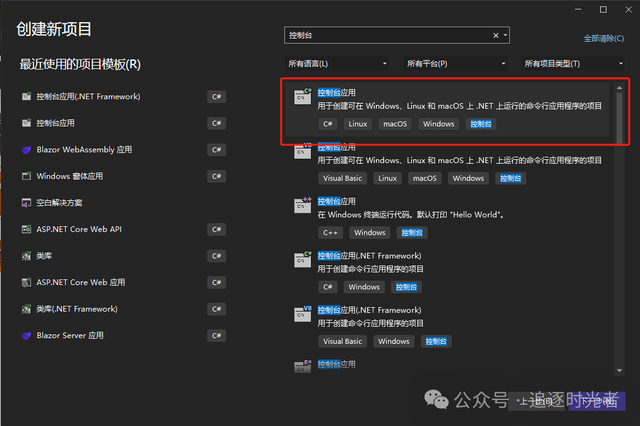Click the ASP.NET Core Web 应用 icon
Image resolution: width=640 pixels, height=426 pixels.
pos(27,282)
